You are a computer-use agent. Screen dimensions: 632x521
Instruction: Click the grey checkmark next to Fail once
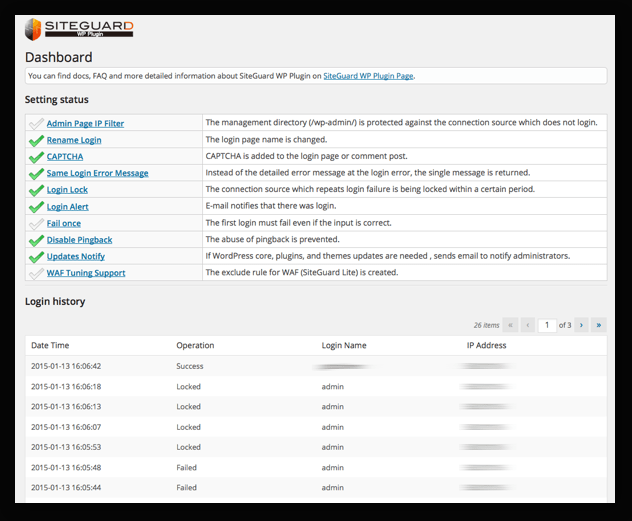[x=36, y=223]
